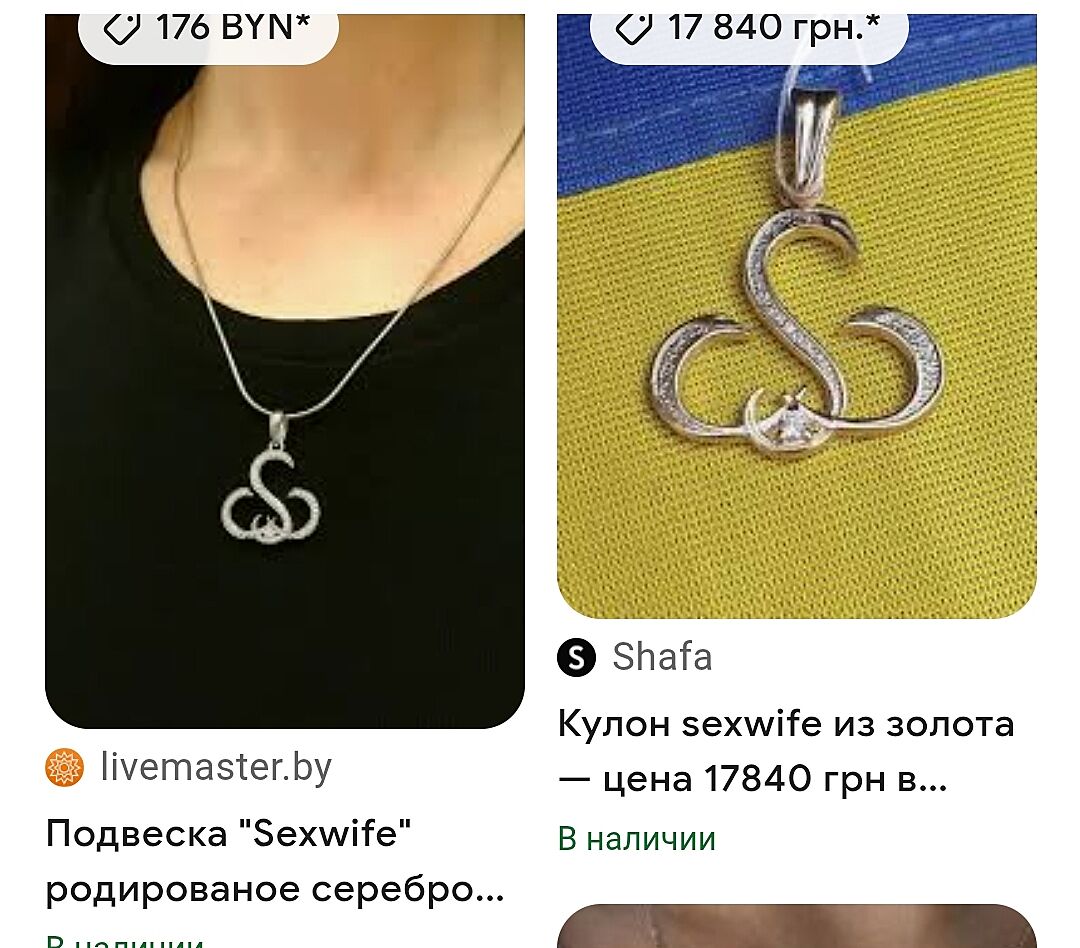Click the price tag icon beside 176 BYN

pos(122,29)
